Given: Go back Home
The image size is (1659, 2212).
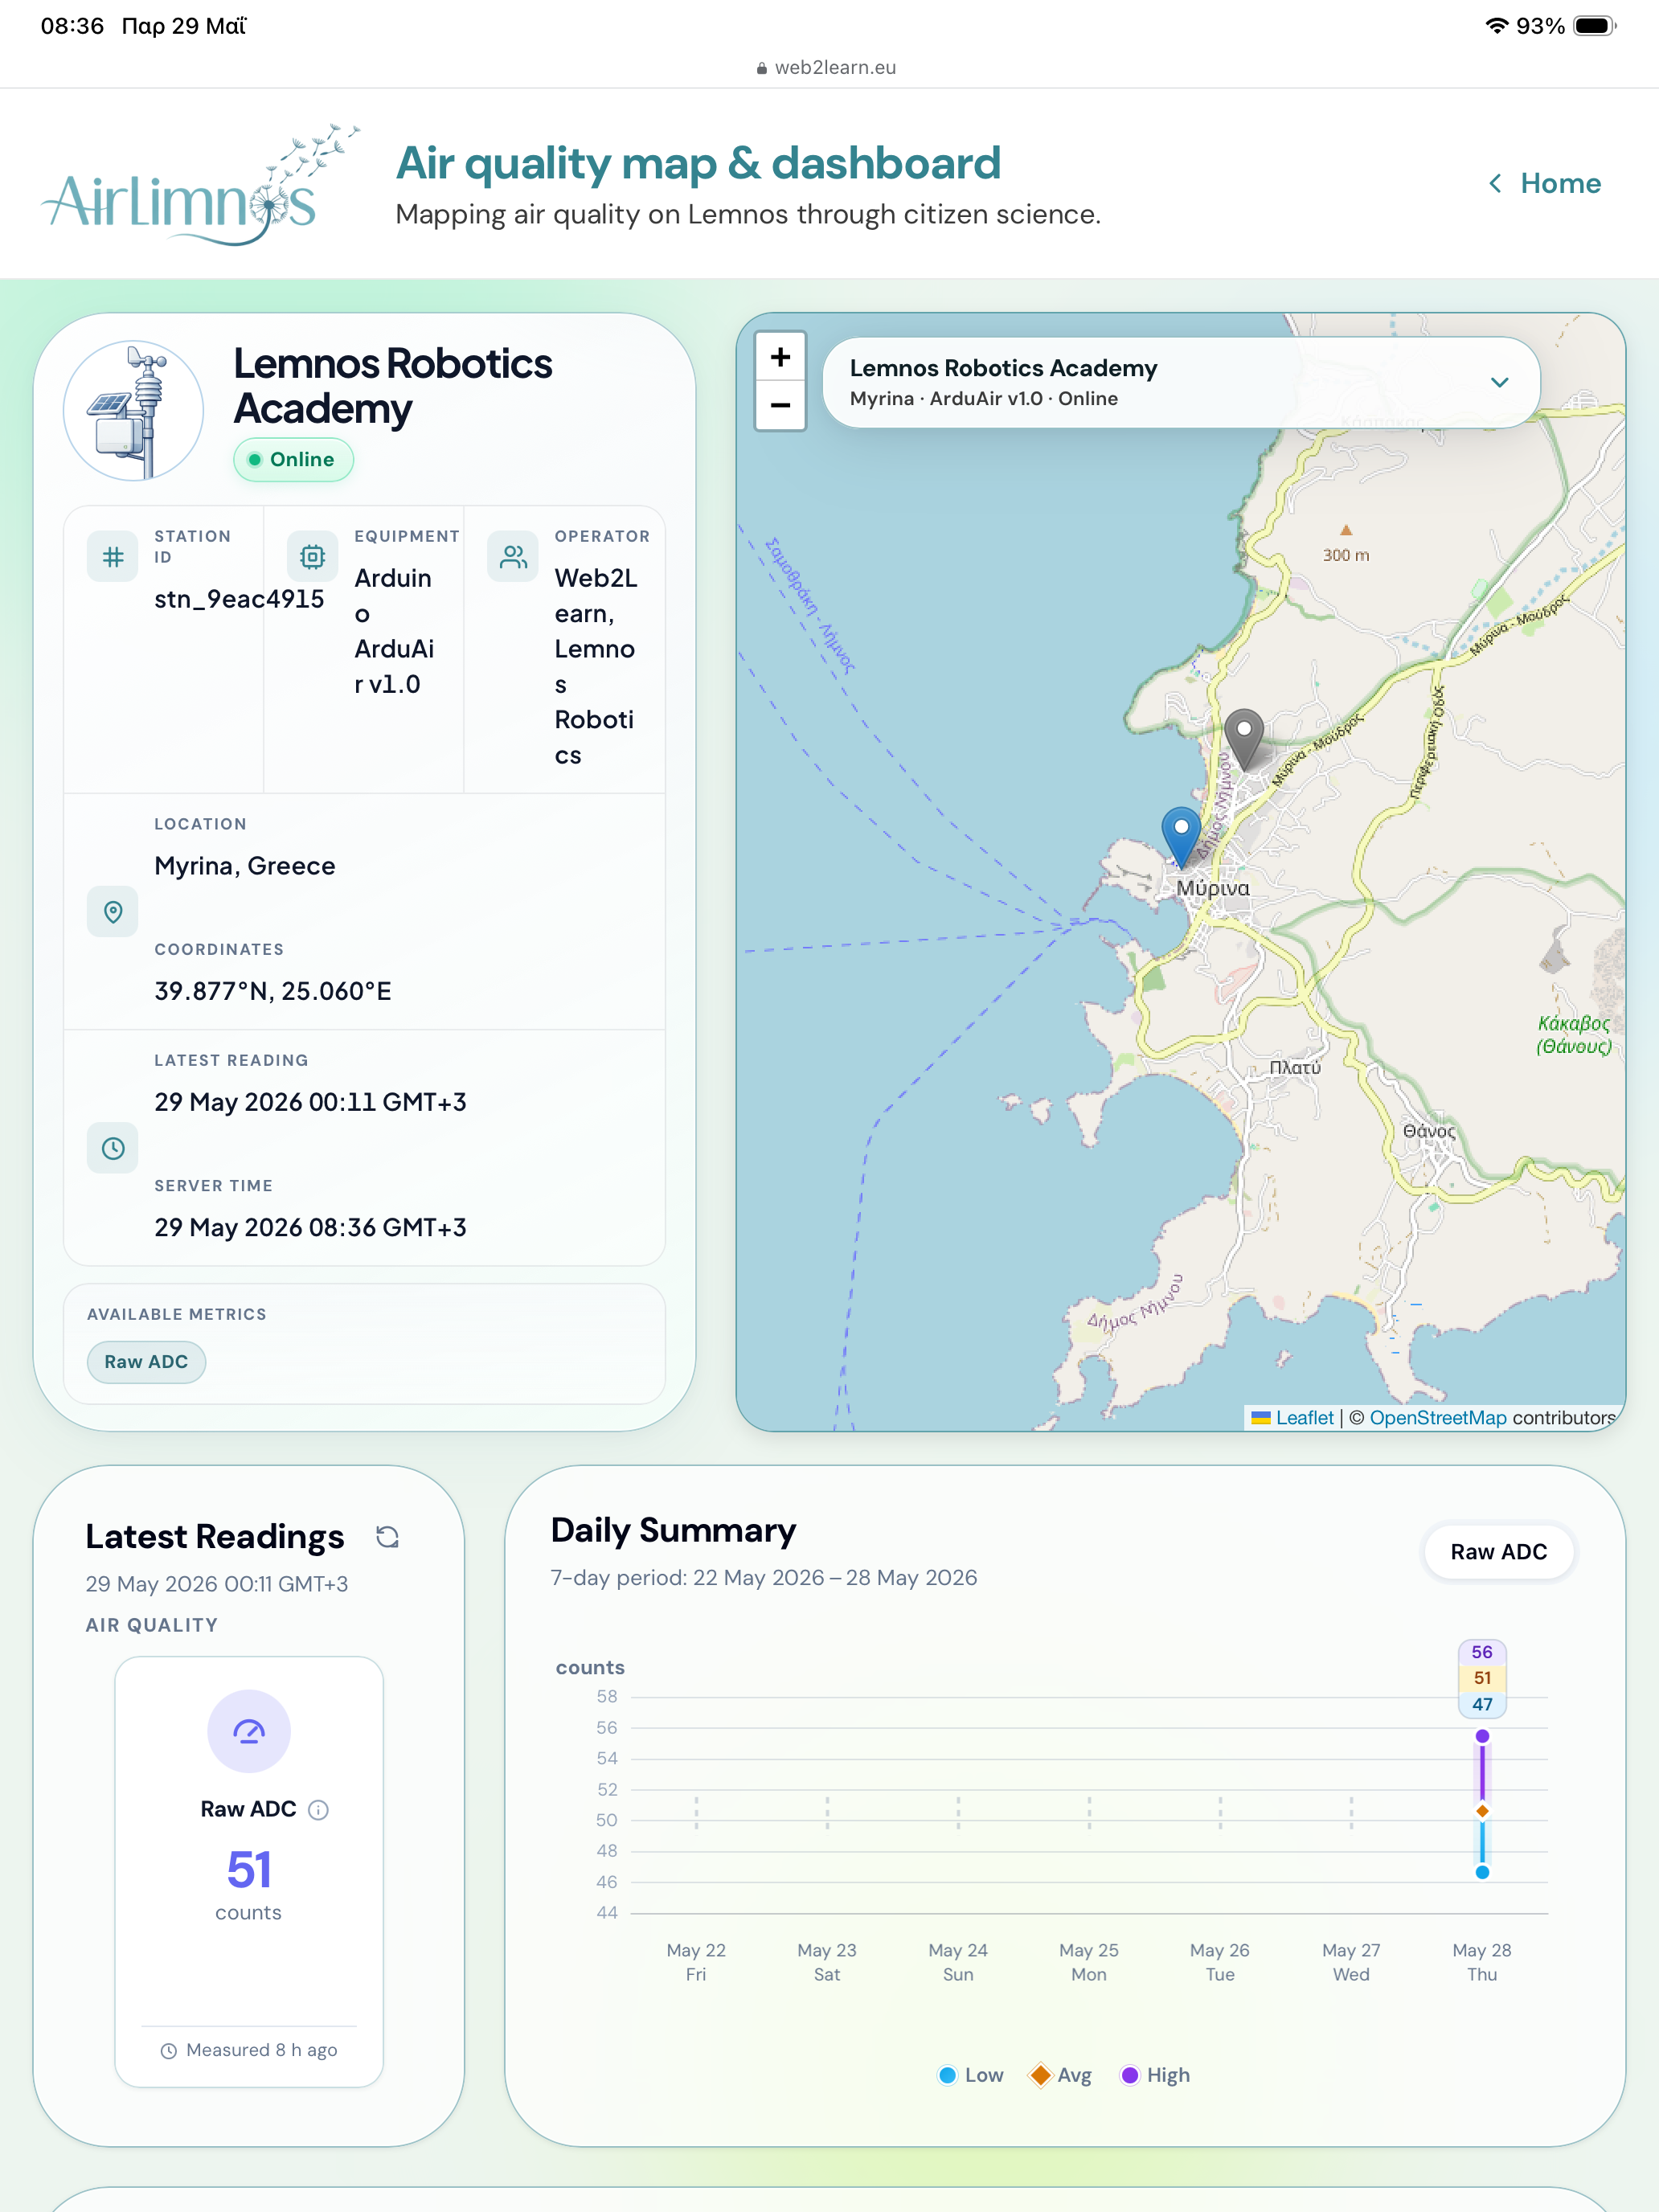Looking at the screenshot, I should [1545, 183].
